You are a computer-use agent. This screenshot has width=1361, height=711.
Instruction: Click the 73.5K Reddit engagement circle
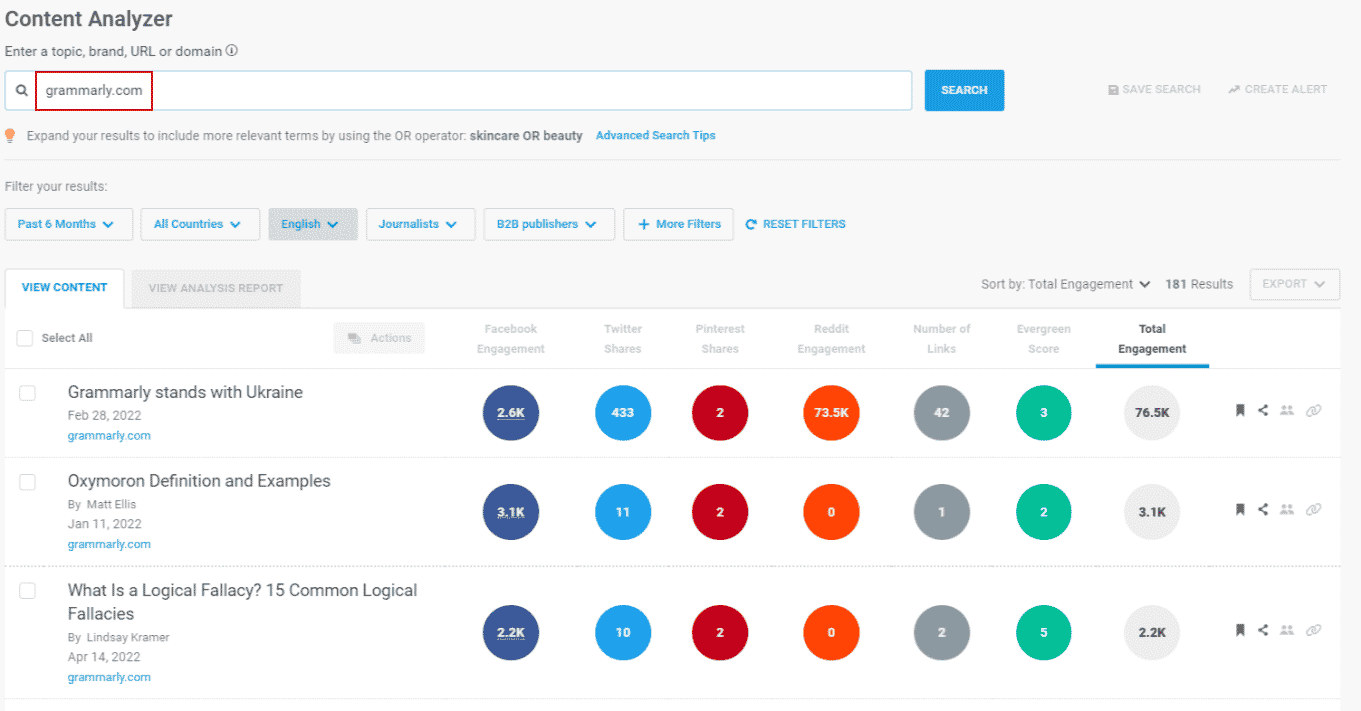click(831, 412)
